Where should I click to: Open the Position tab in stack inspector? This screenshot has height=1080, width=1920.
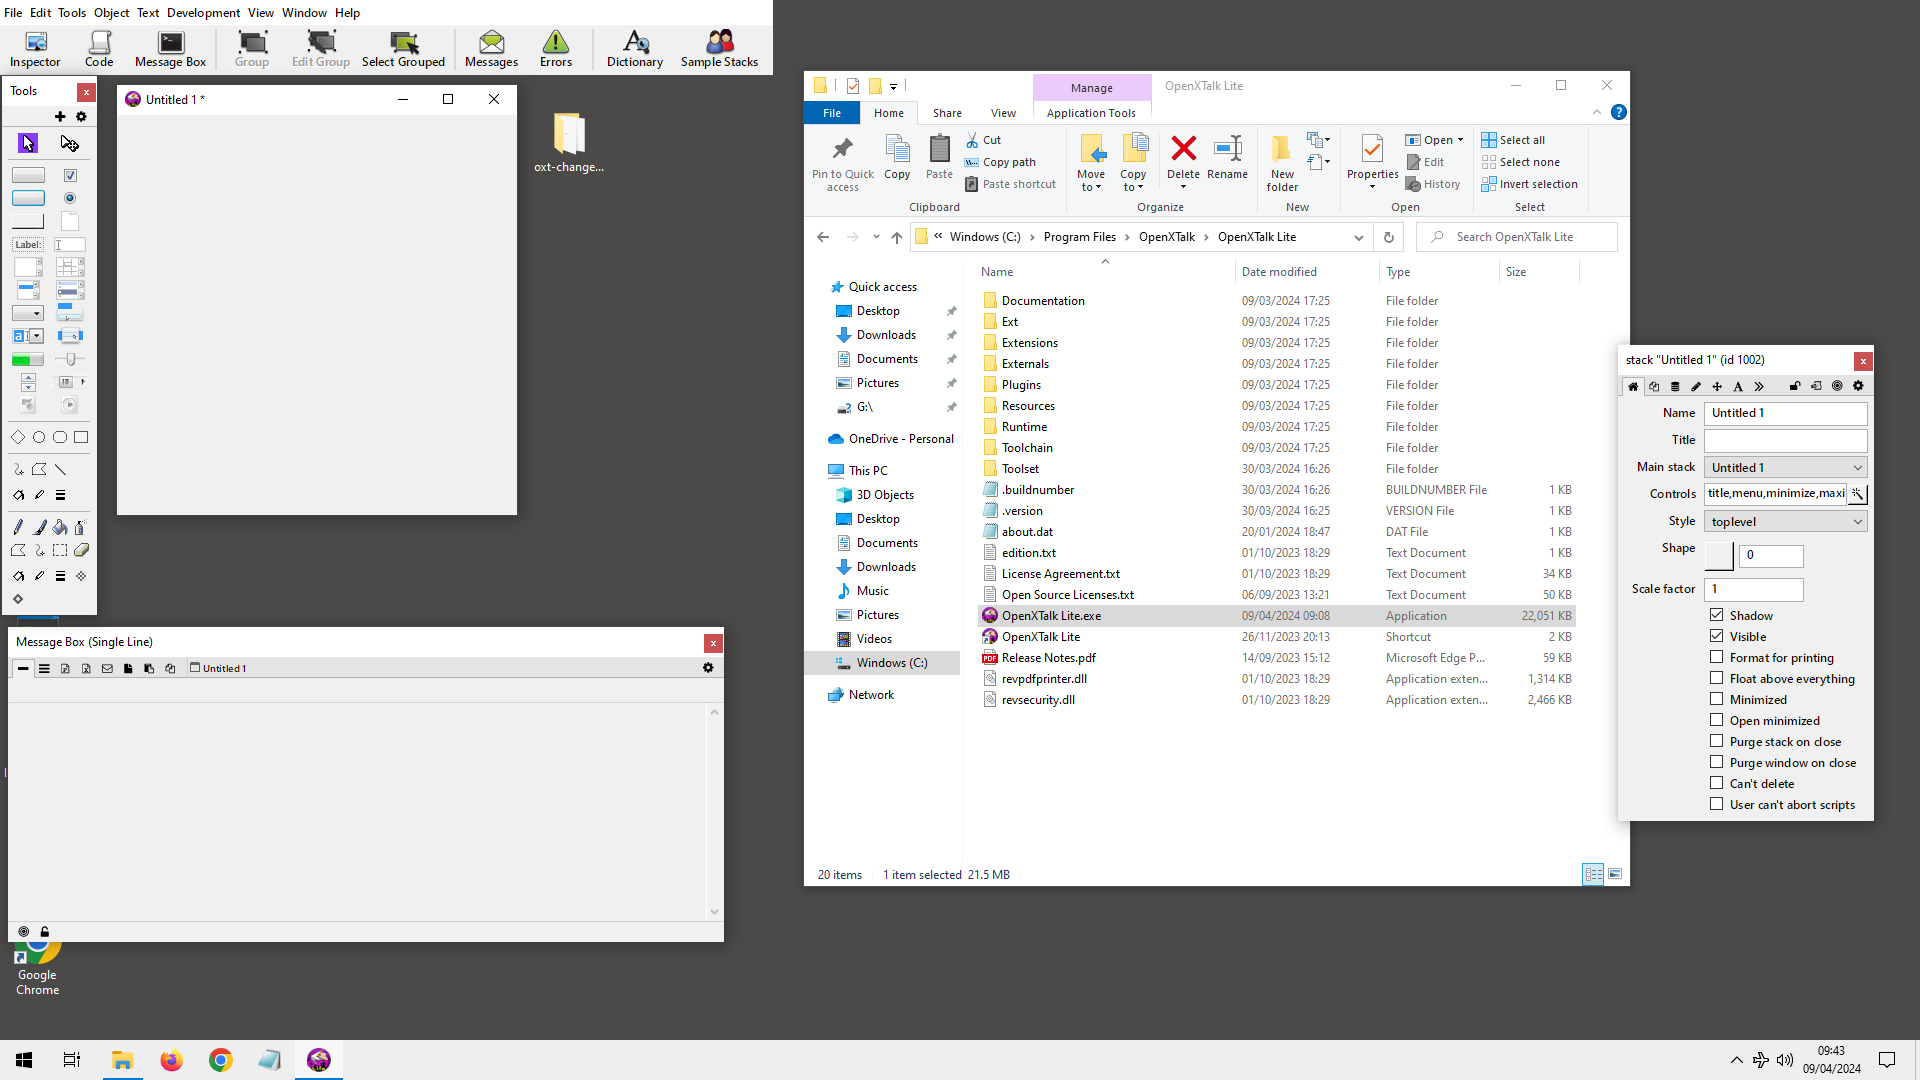(1717, 386)
